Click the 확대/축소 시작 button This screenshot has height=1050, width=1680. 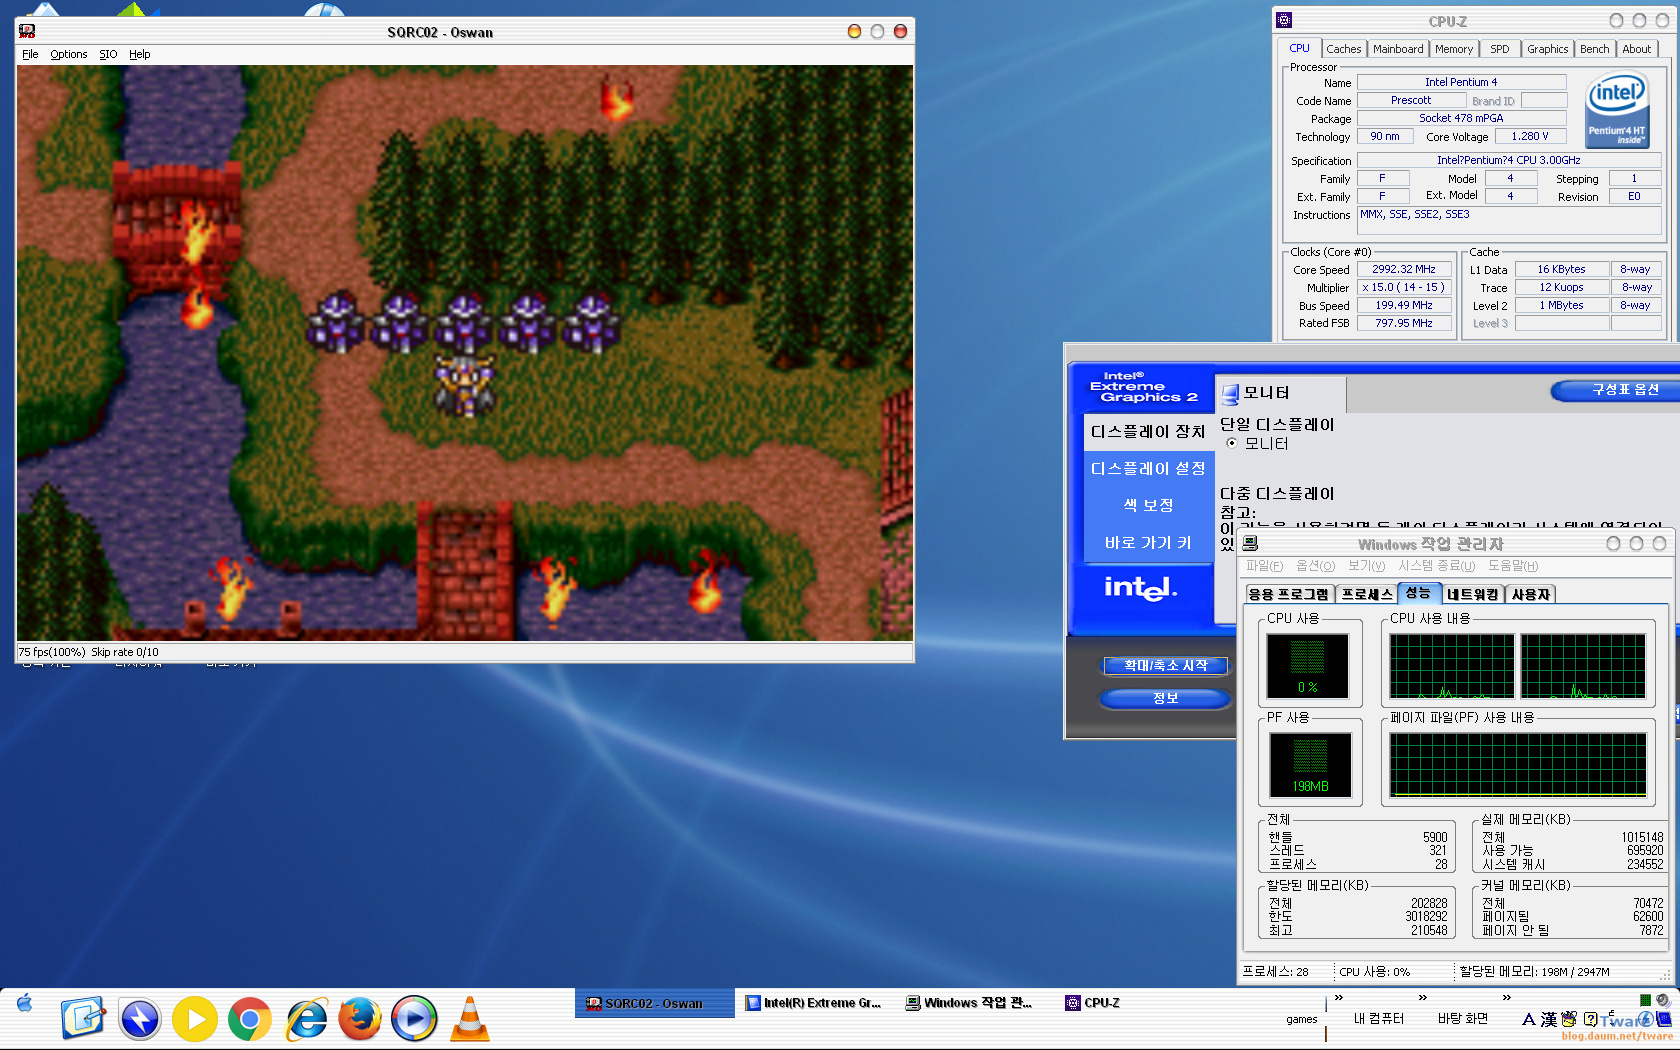pyautogui.click(x=1166, y=665)
